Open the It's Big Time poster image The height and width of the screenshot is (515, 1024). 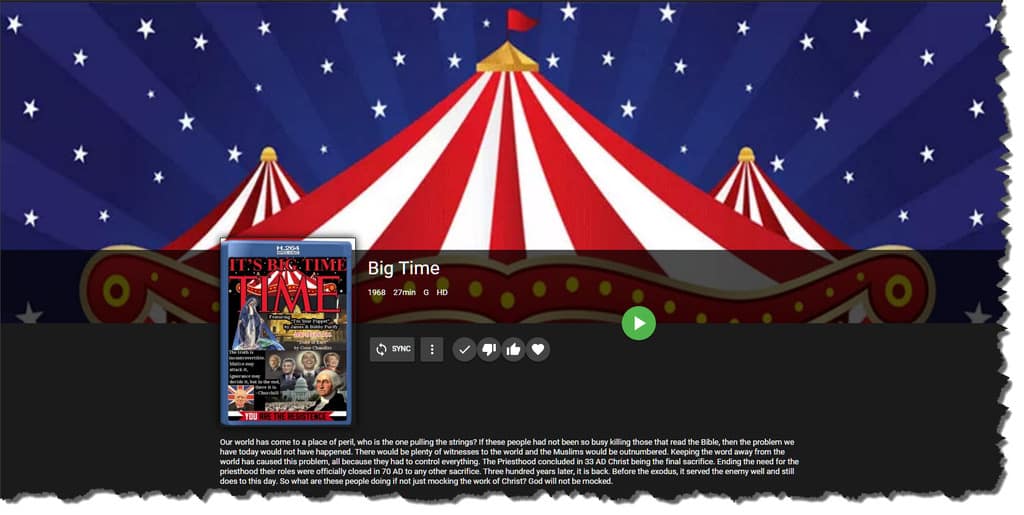(288, 332)
